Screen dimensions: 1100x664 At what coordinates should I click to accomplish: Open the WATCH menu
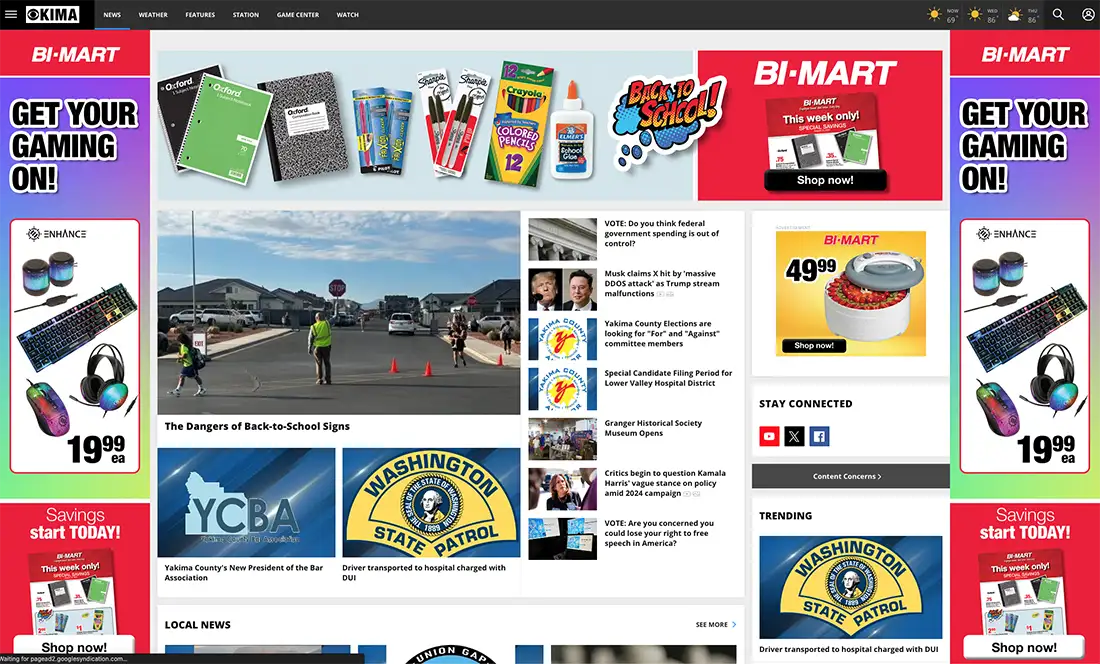(347, 15)
